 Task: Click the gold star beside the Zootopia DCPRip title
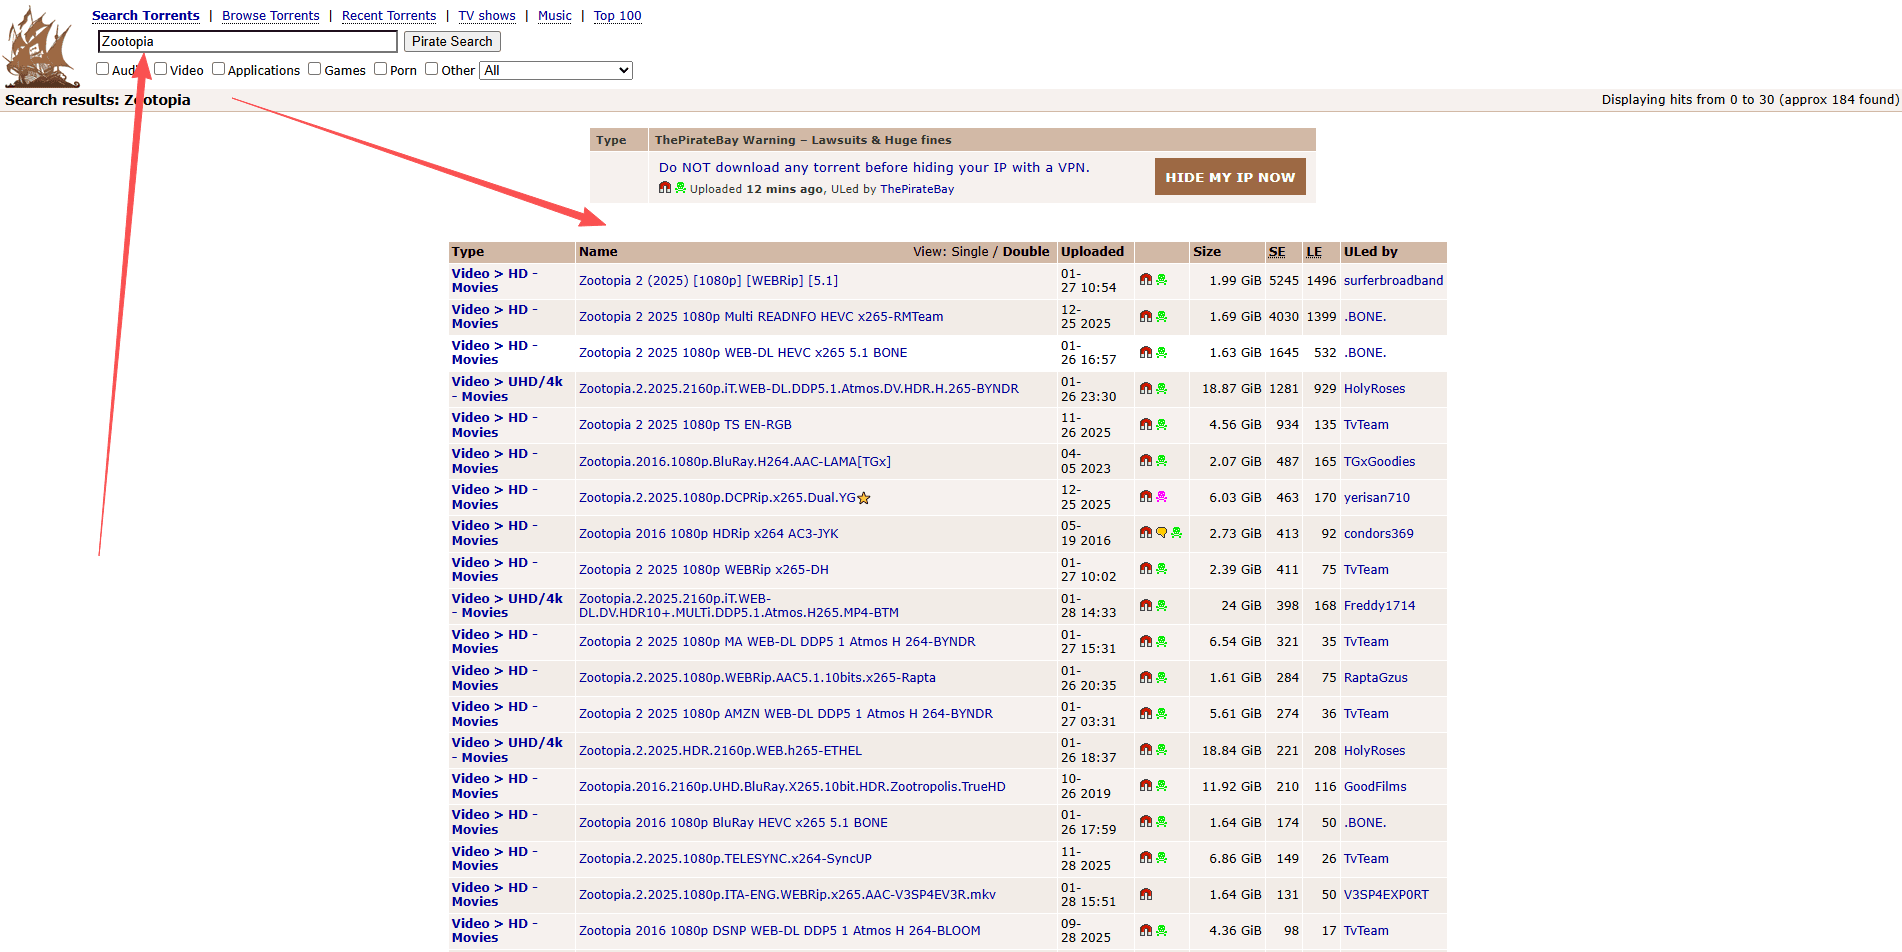(x=864, y=498)
